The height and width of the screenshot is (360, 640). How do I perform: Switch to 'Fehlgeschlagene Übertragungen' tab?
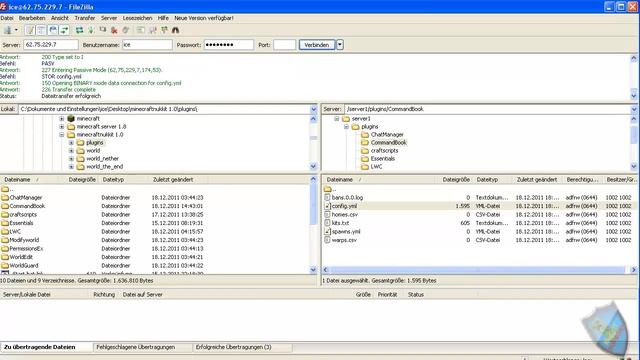pos(136,347)
